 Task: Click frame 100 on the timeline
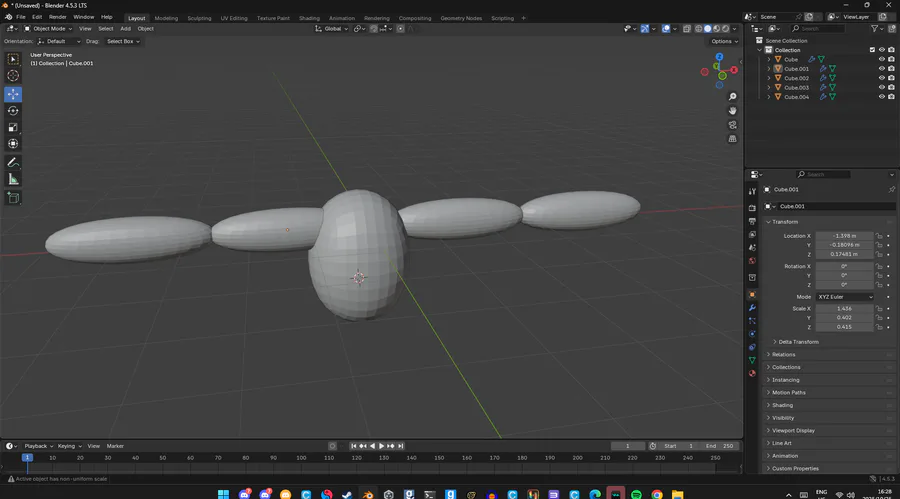(301, 458)
